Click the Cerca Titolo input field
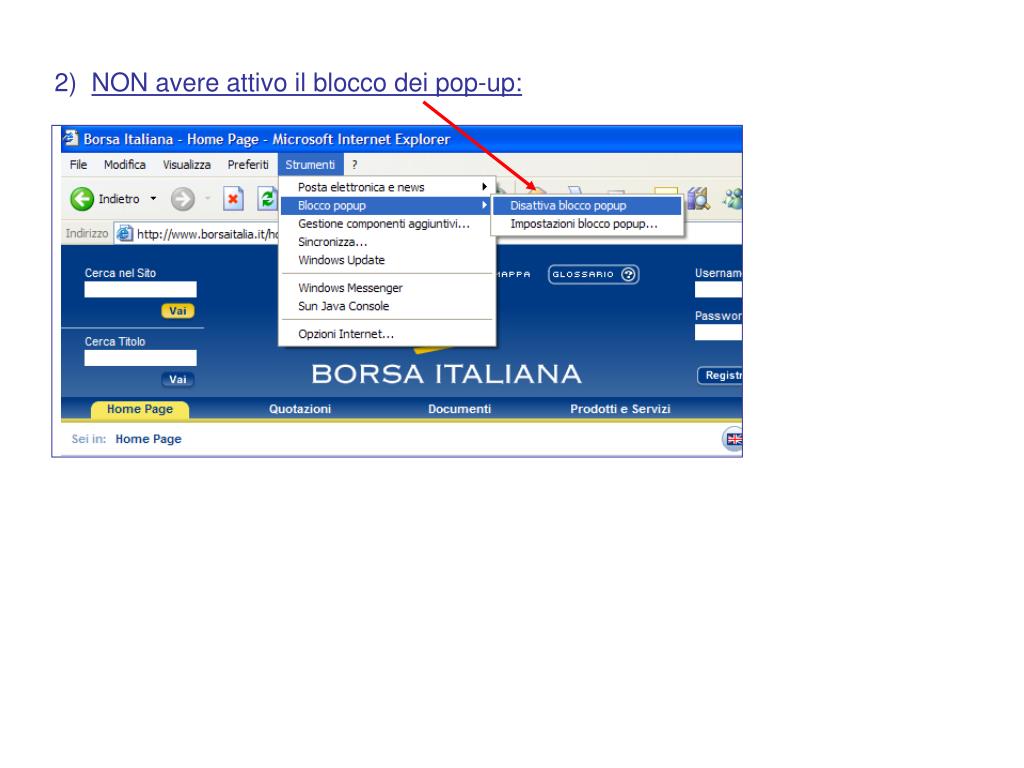This screenshot has height=768, width=1024. [140, 358]
